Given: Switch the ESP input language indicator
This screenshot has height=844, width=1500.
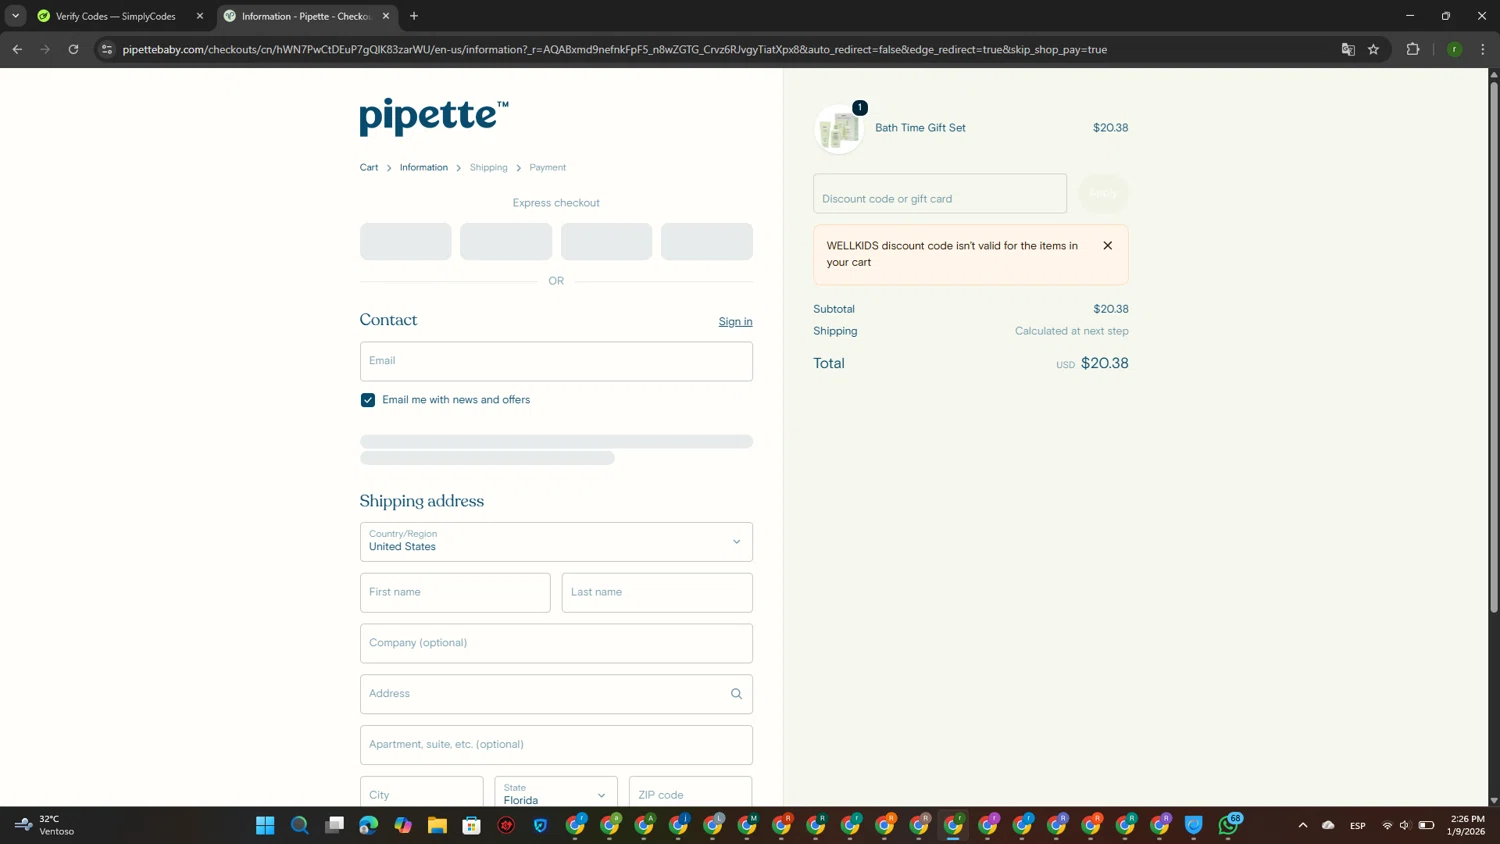Looking at the screenshot, I should pyautogui.click(x=1358, y=825).
